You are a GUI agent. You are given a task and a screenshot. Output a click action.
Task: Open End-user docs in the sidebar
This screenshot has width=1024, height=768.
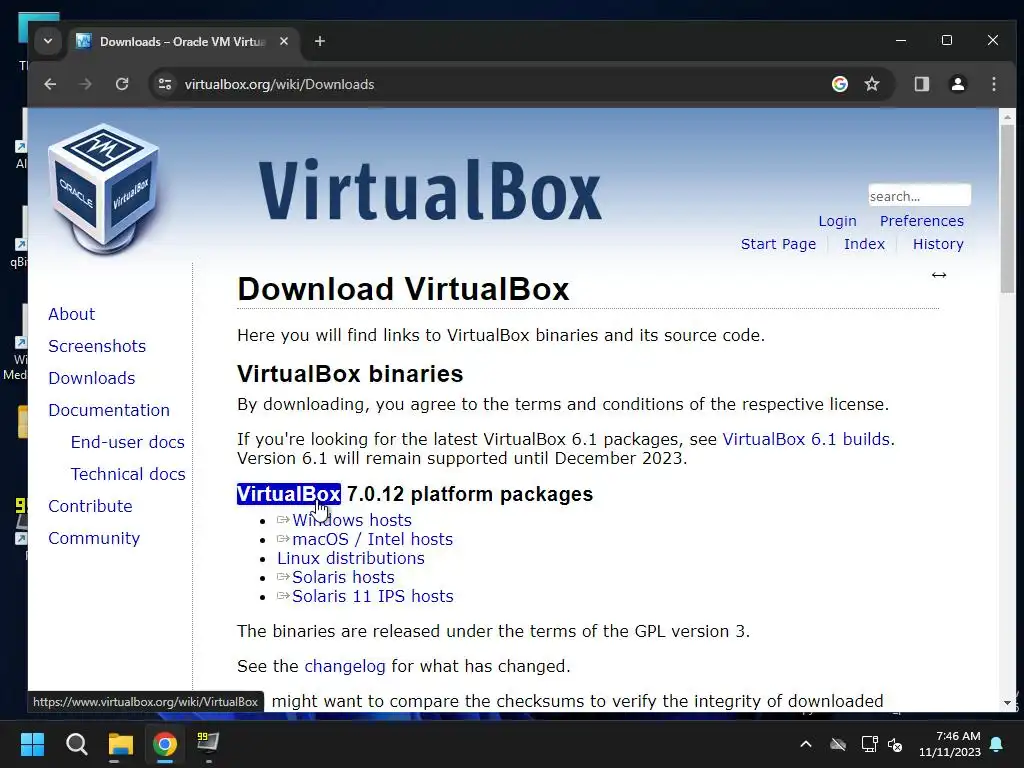point(127,442)
